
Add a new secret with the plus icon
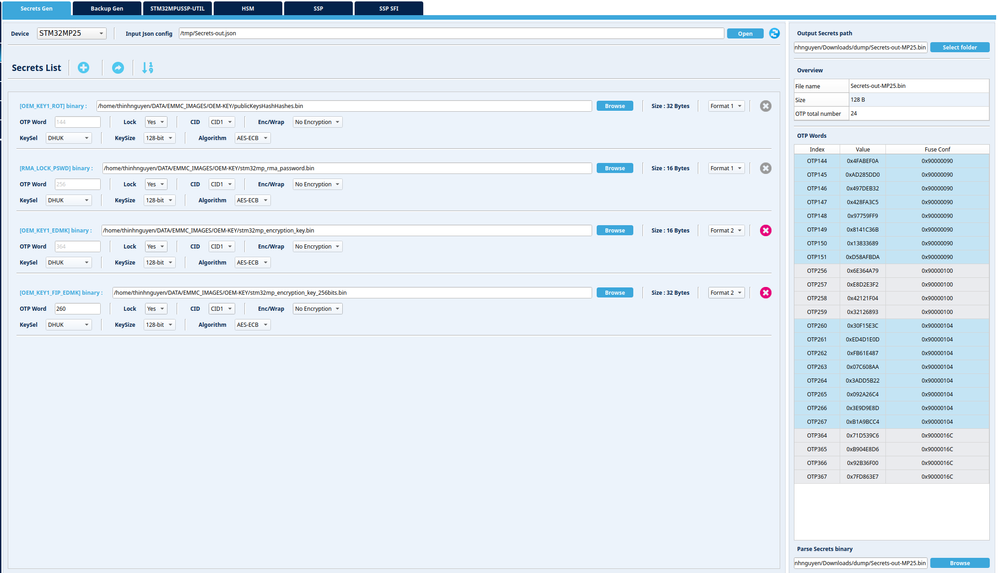(83, 67)
